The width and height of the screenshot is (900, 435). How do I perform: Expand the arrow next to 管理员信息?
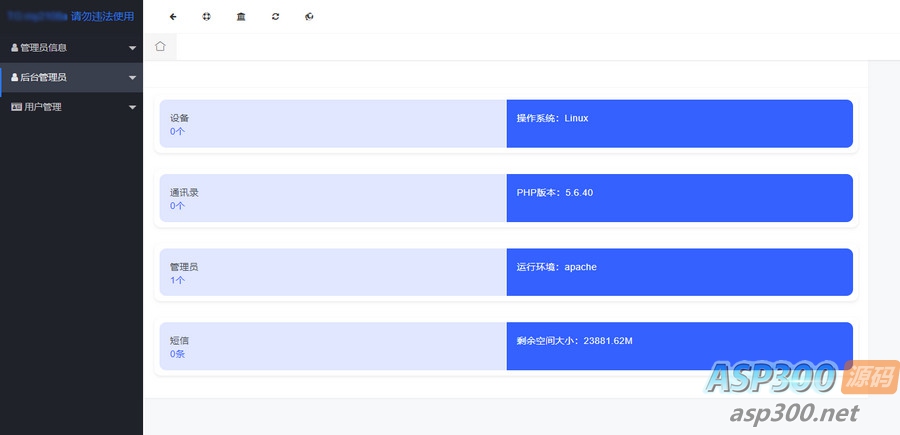[x=133, y=48]
